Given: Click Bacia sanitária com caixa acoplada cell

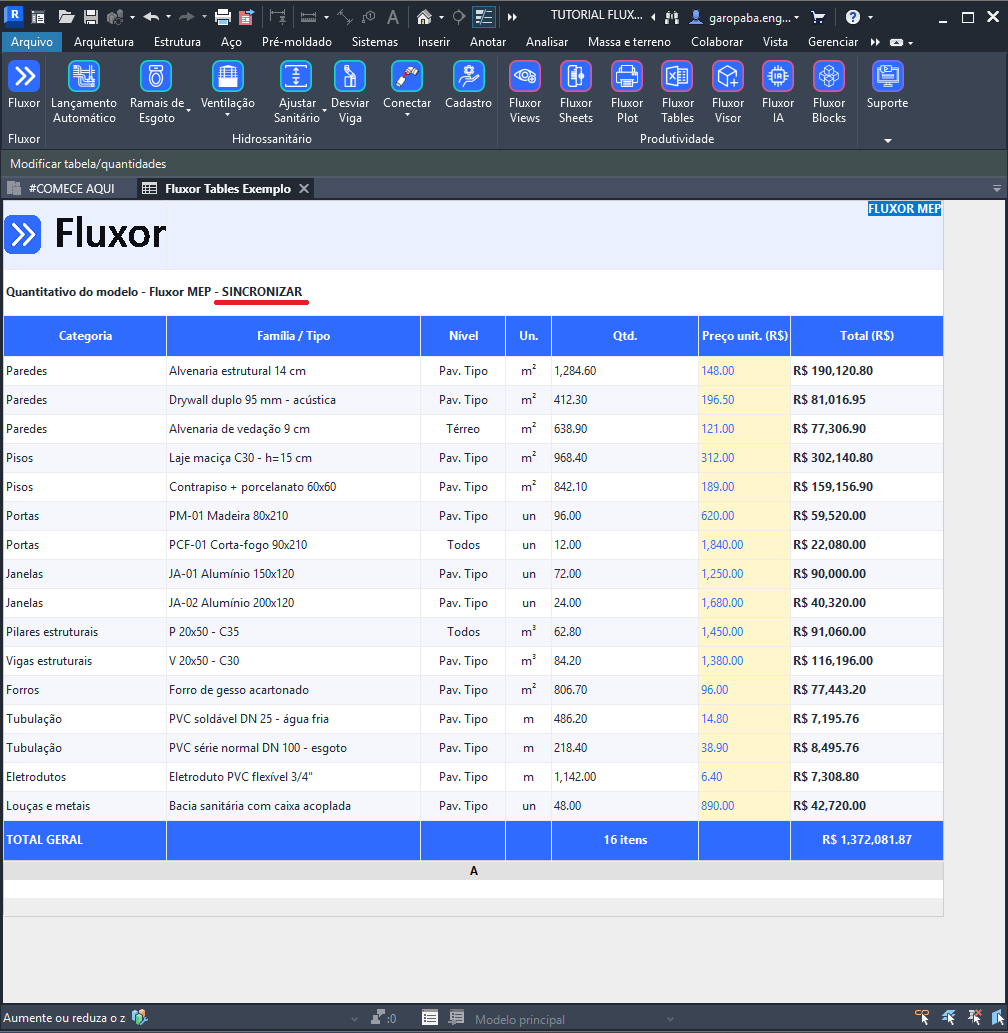Looking at the screenshot, I should click(293, 806).
